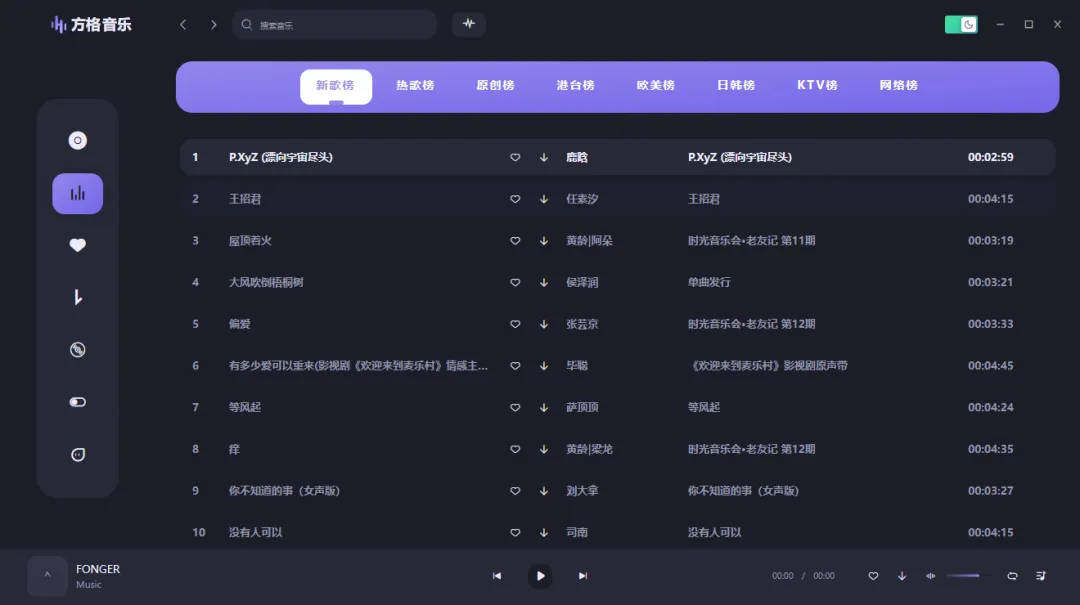Switch to 热歌榜 tab
This screenshot has height=605, width=1080.
click(x=415, y=85)
